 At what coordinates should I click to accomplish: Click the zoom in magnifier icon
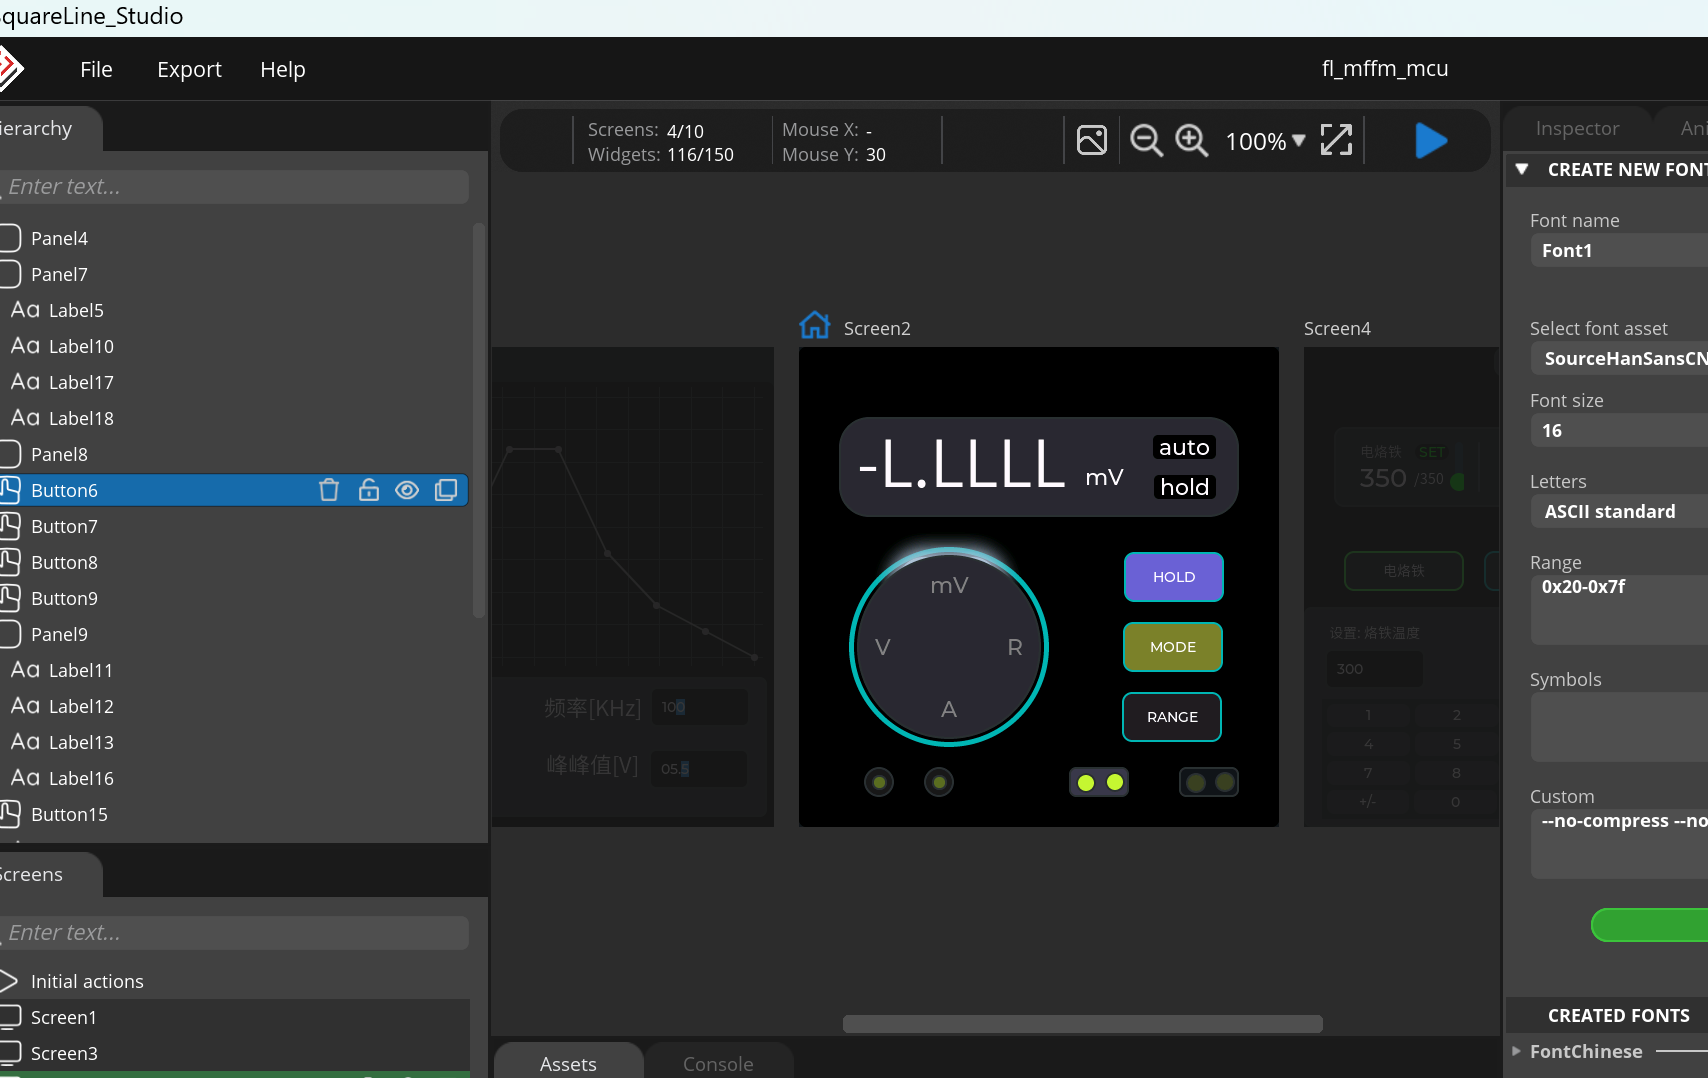[x=1191, y=141]
